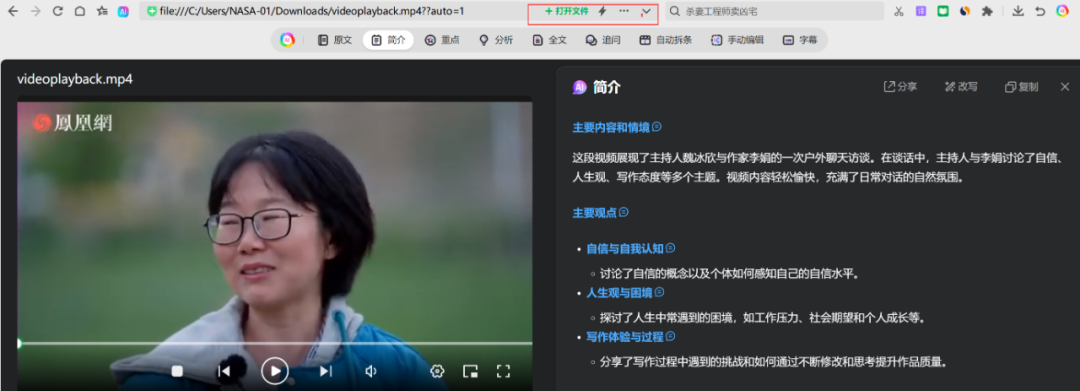Click the magnifier icon in the search box

tap(675, 12)
